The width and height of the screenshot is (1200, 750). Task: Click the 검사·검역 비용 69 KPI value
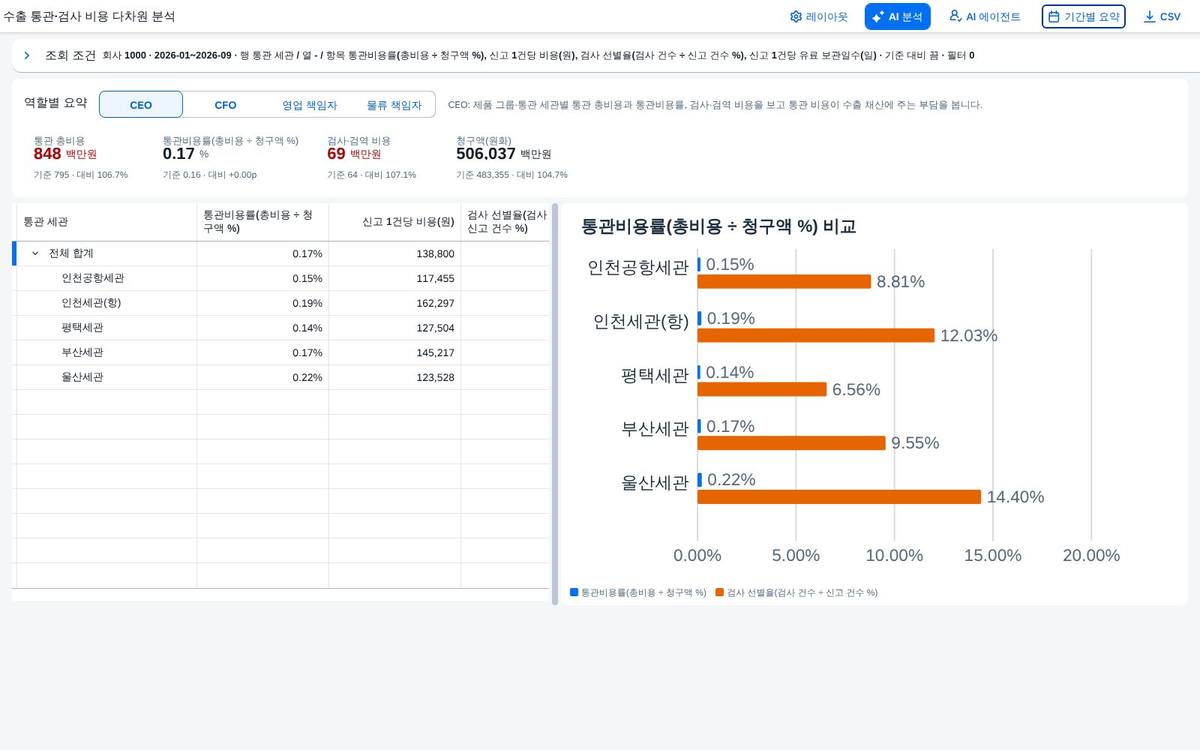point(336,154)
